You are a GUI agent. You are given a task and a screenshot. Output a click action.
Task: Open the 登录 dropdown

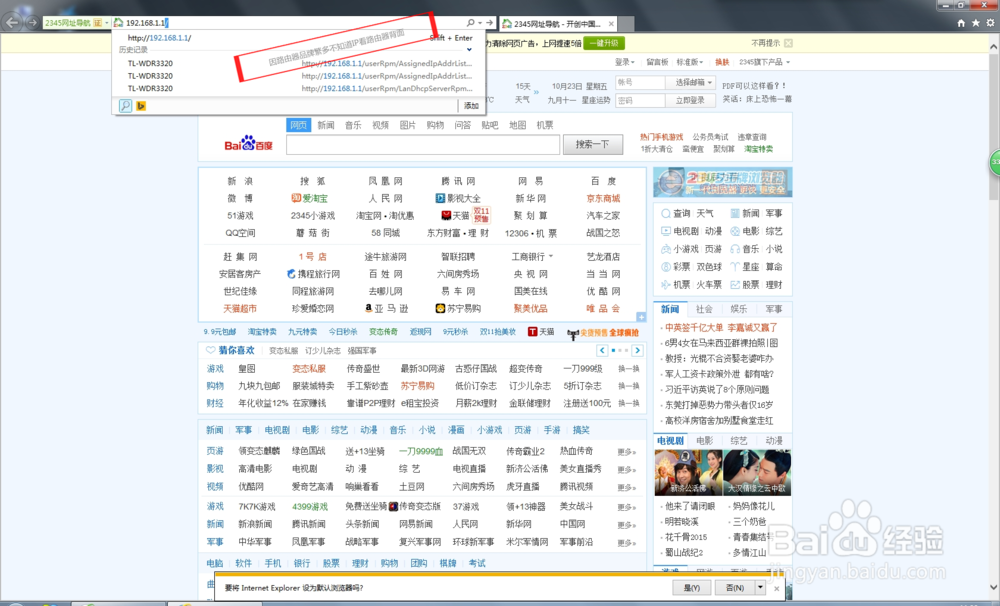tap(624, 62)
